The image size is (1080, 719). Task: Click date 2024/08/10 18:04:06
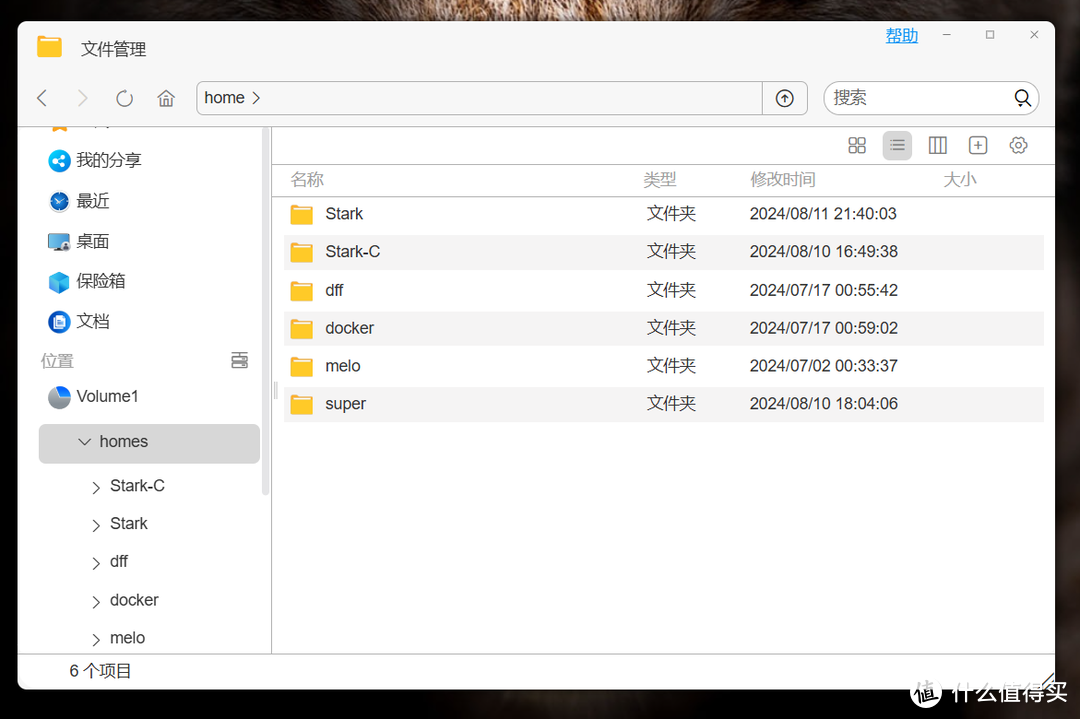click(824, 404)
